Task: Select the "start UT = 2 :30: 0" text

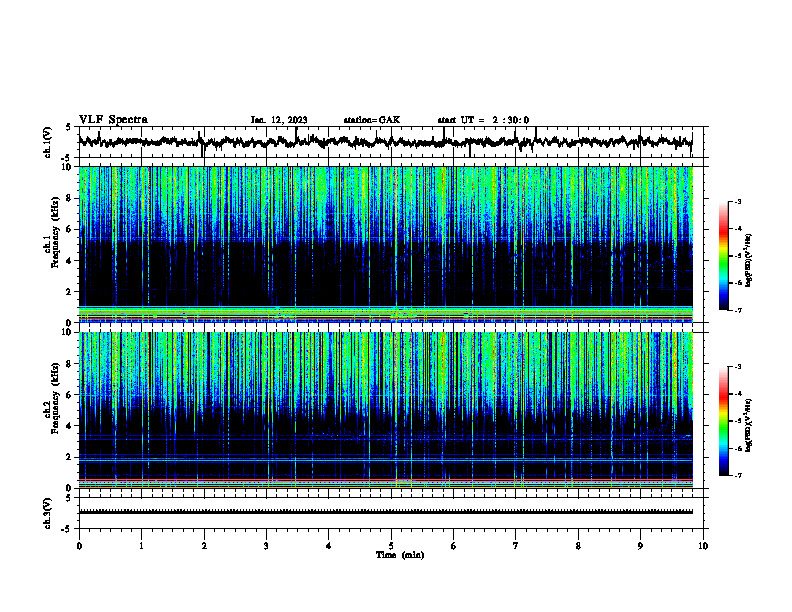Action: [x=483, y=120]
